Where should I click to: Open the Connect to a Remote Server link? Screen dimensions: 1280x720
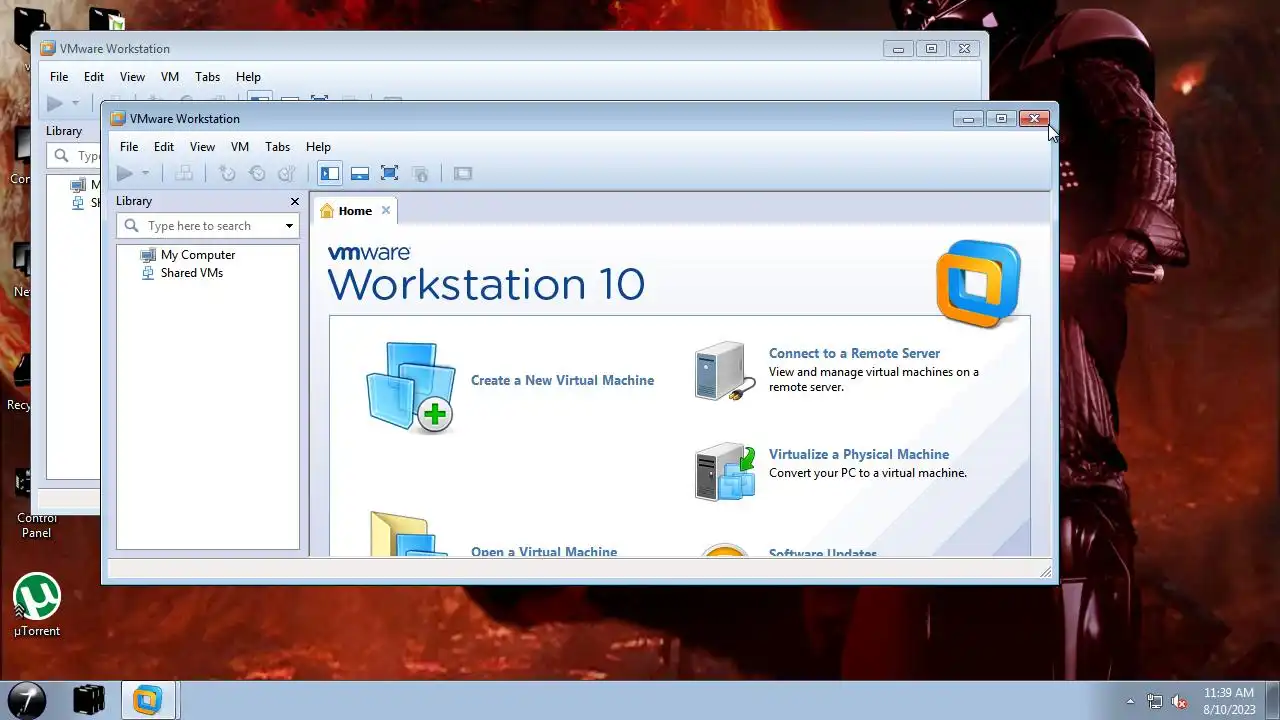point(854,353)
